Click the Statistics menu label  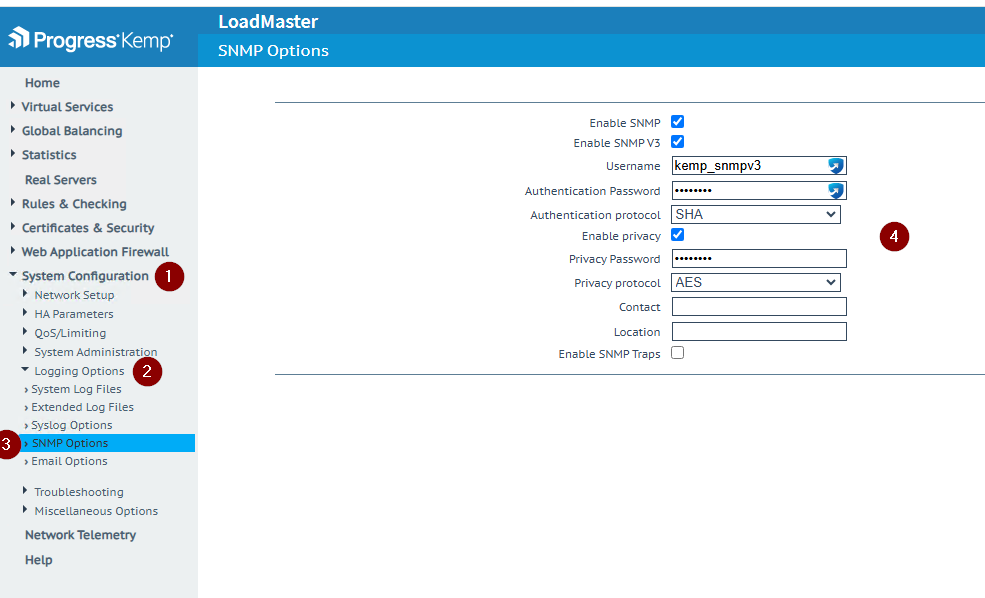pyautogui.click(x=49, y=155)
